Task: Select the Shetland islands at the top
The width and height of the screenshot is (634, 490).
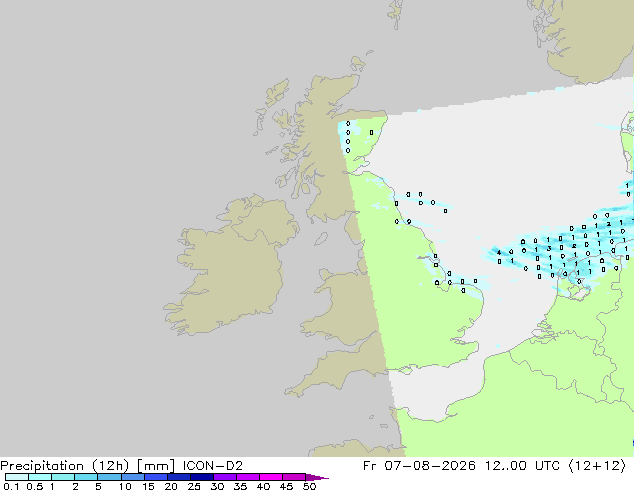Action: click(x=396, y=14)
